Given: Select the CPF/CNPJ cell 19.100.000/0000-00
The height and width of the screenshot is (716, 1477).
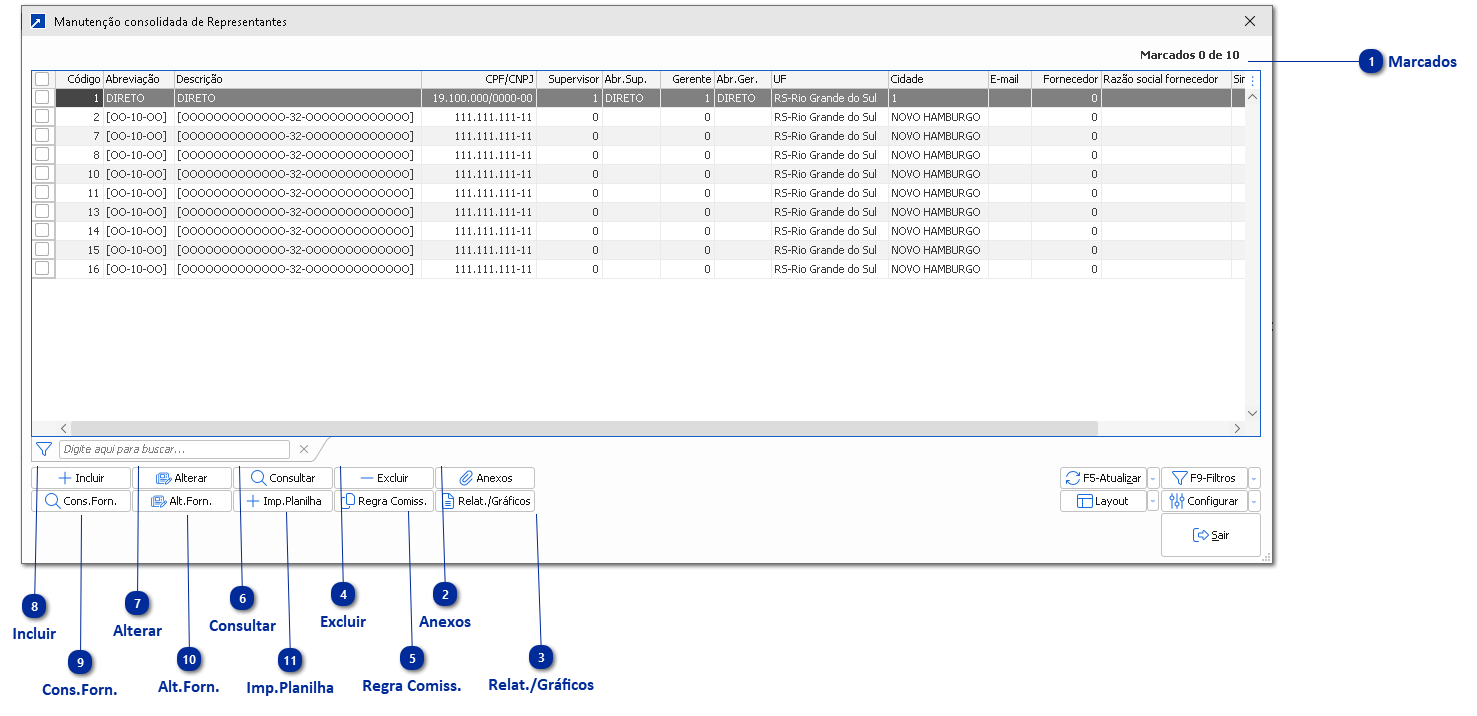Looking at the screenshot, I should [x=479, y=98].
